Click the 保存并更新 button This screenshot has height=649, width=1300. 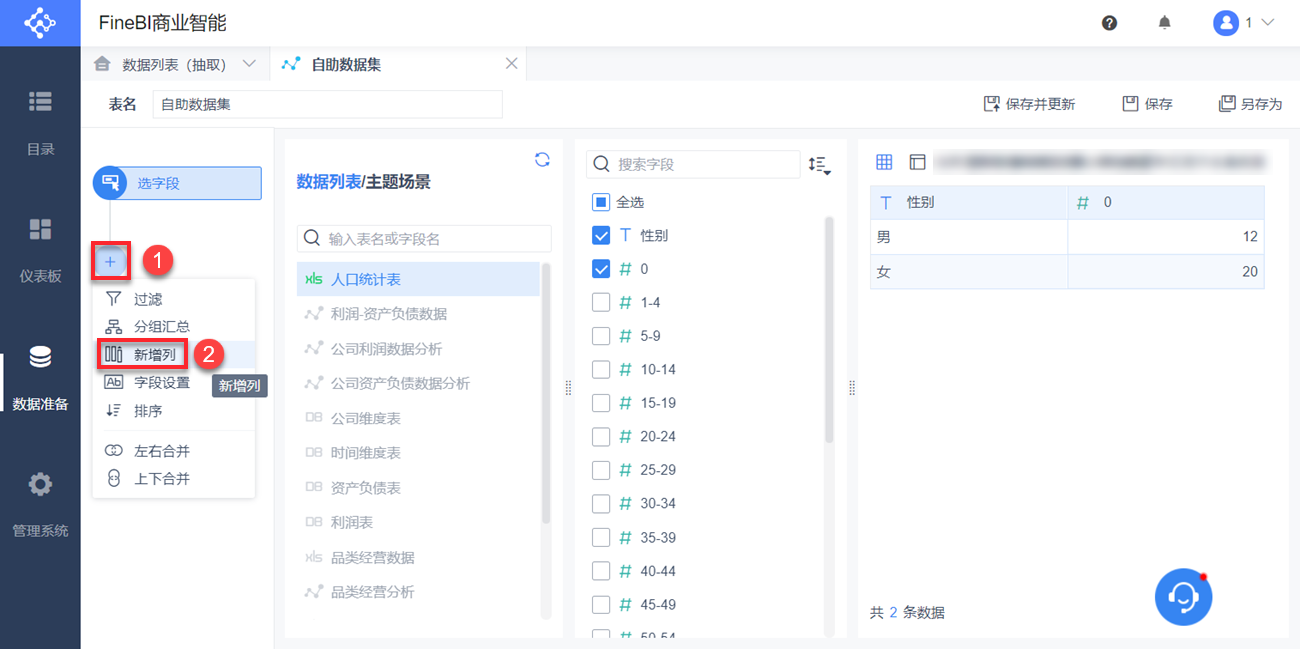(1029, 104)
